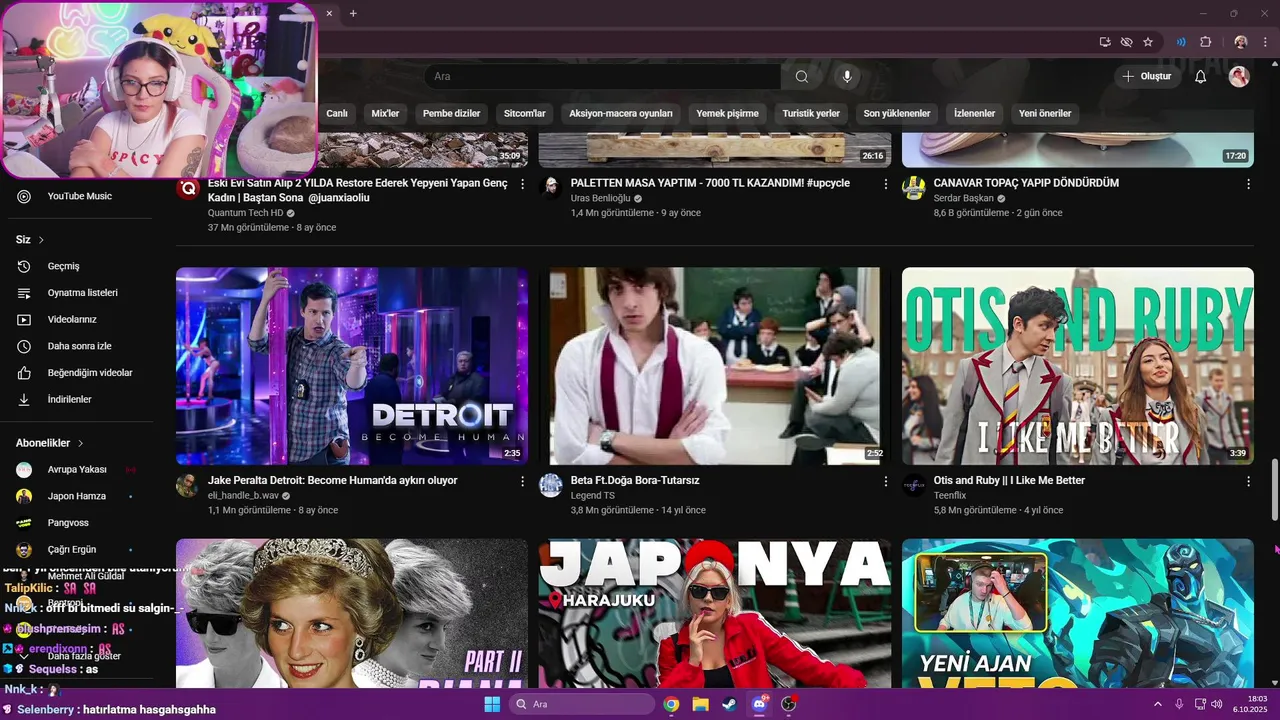The image size is (1280, 720).
Task: Open options menu for Otis and Ruby video
Action: (x=1248, y=481)
